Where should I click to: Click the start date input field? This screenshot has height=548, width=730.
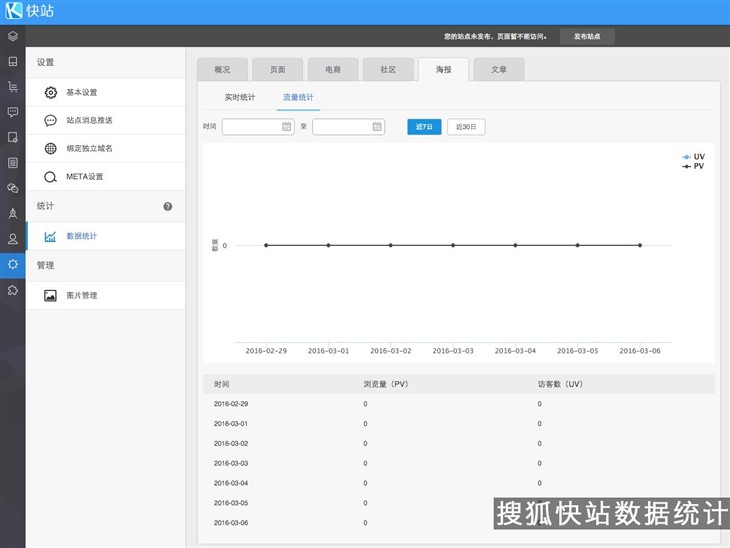point(258,127)
